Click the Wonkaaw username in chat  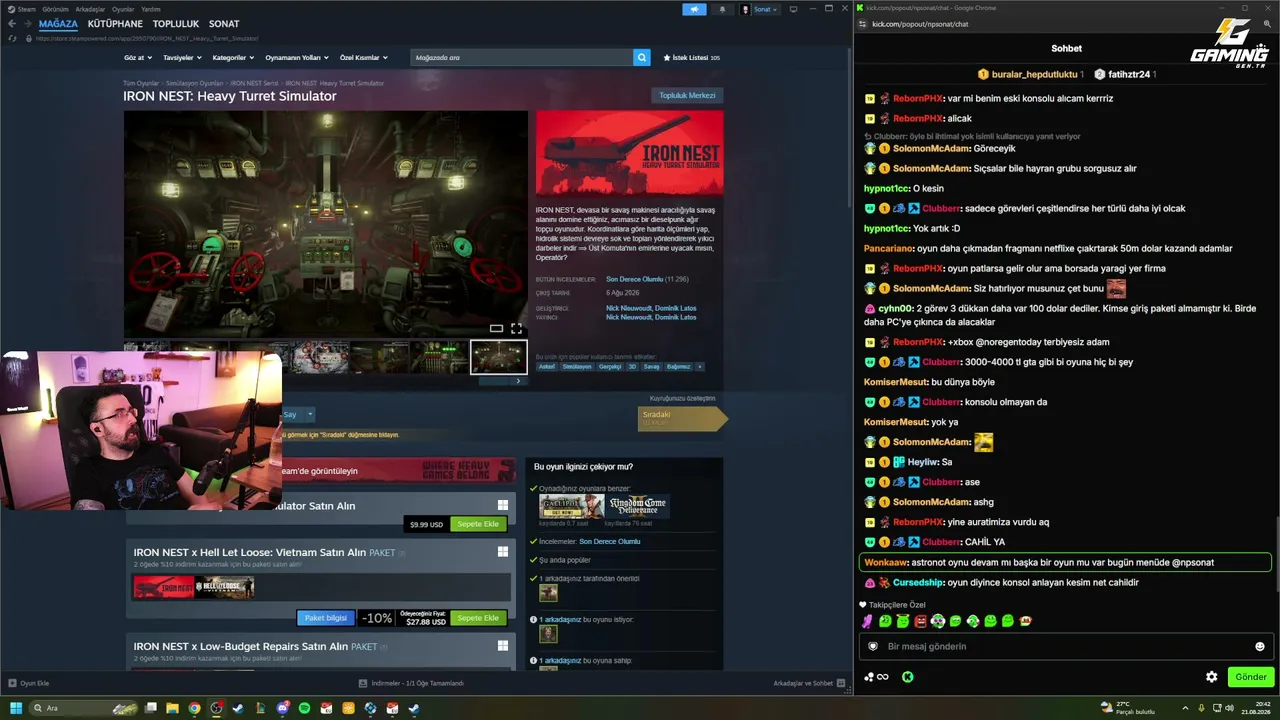tap(886, 562)
